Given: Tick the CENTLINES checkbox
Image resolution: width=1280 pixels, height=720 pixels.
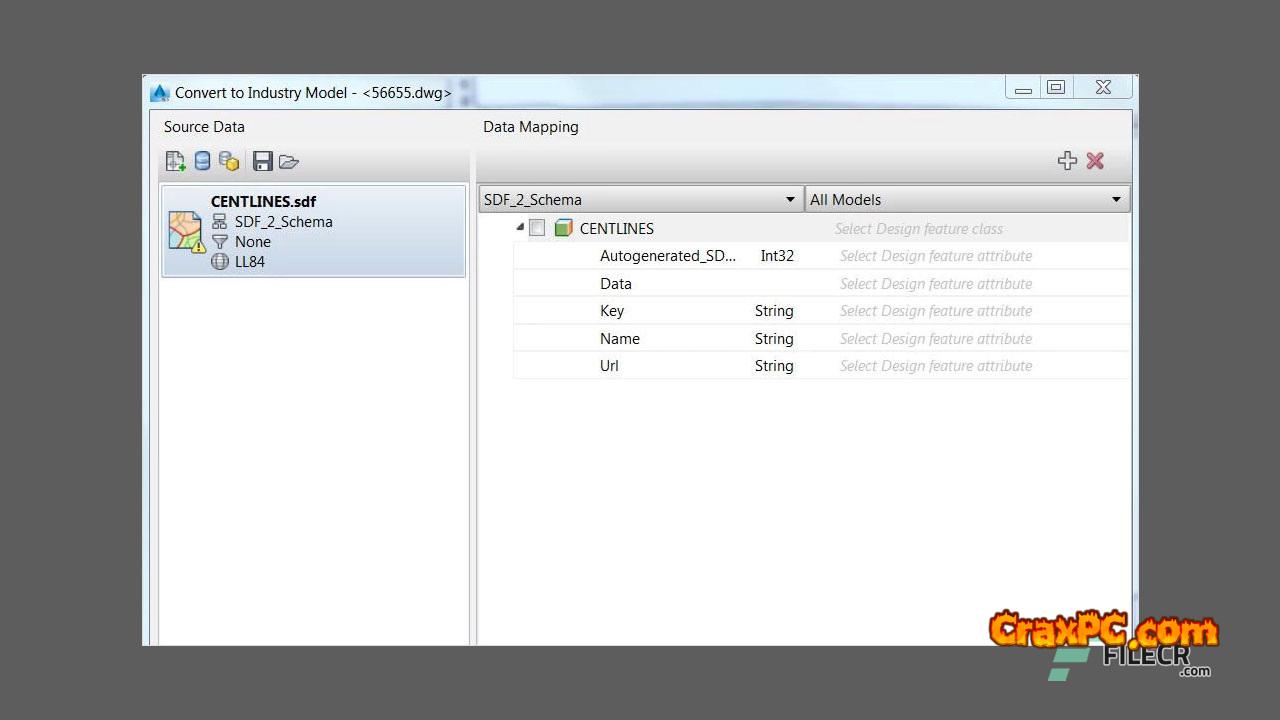Looking at the screenshot, I should click(537, 228).
